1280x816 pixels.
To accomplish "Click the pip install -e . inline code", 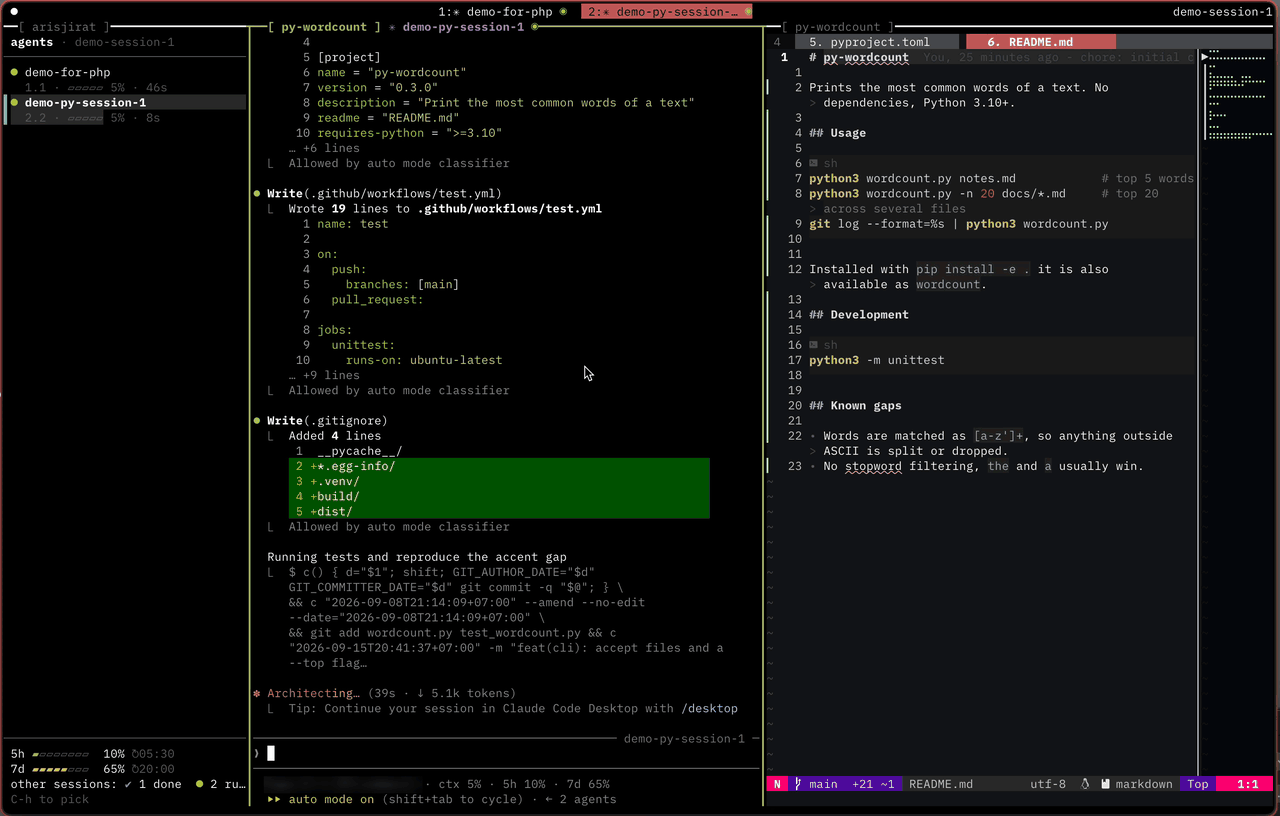I will click(x=973, y=269).
